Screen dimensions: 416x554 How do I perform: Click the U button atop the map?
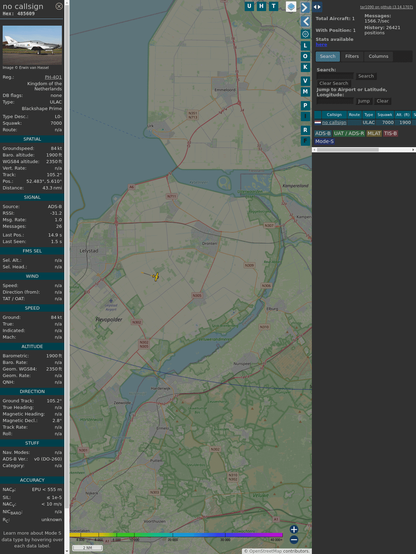249,6
